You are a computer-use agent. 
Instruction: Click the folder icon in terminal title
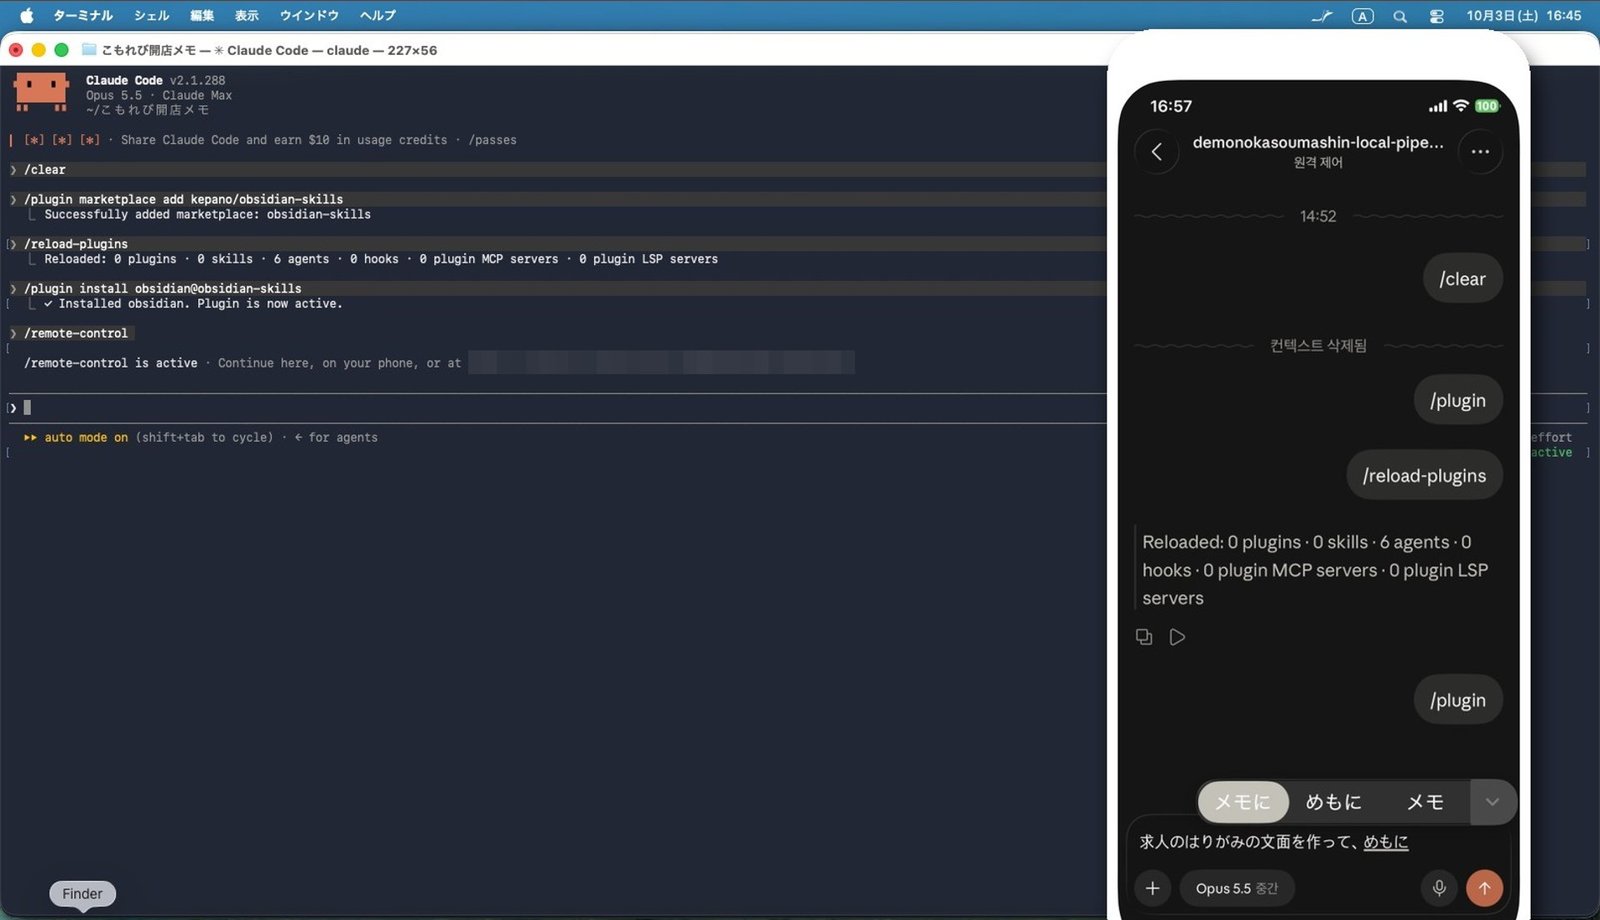pyautogui.click(x=89, y=49)
